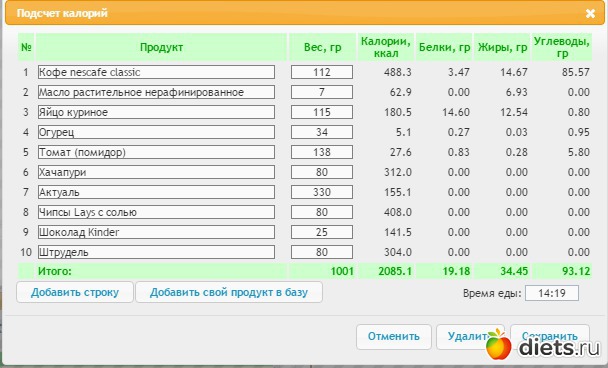608x368 pixels.
Task: Click the Калории, ккал column header
Action: 386,47
